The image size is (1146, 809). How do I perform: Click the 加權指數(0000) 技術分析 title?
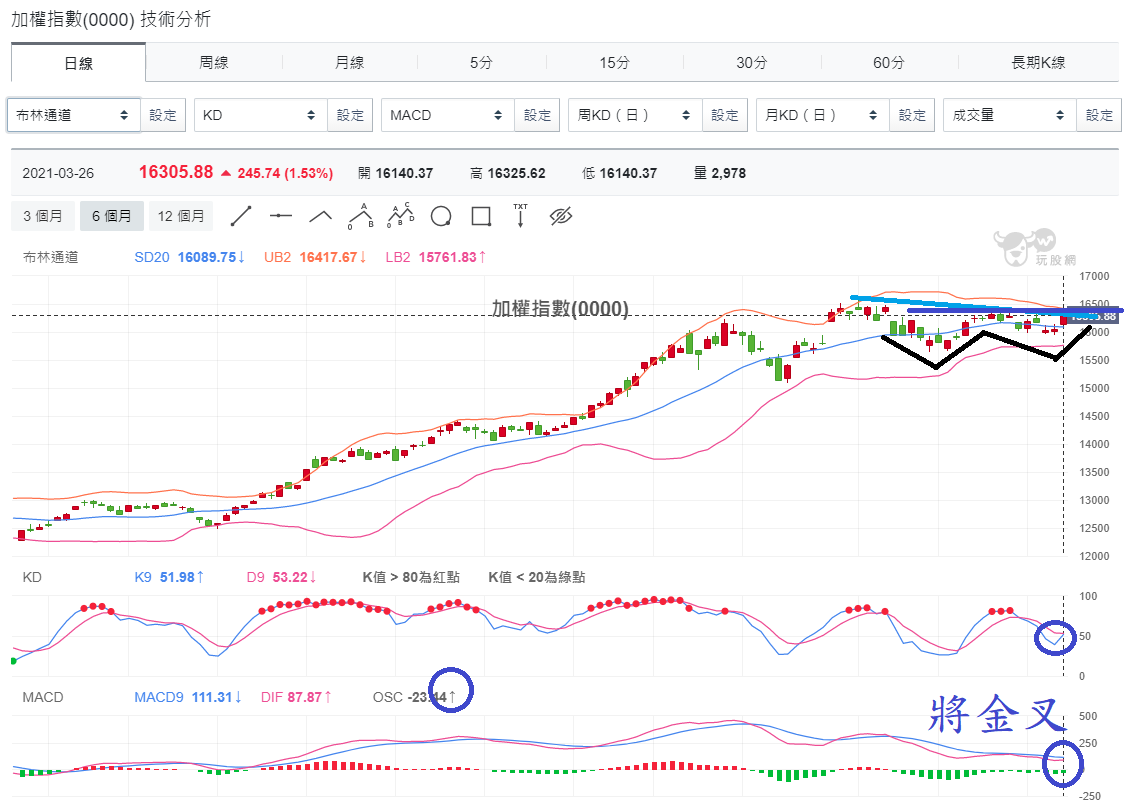[111, 19]
